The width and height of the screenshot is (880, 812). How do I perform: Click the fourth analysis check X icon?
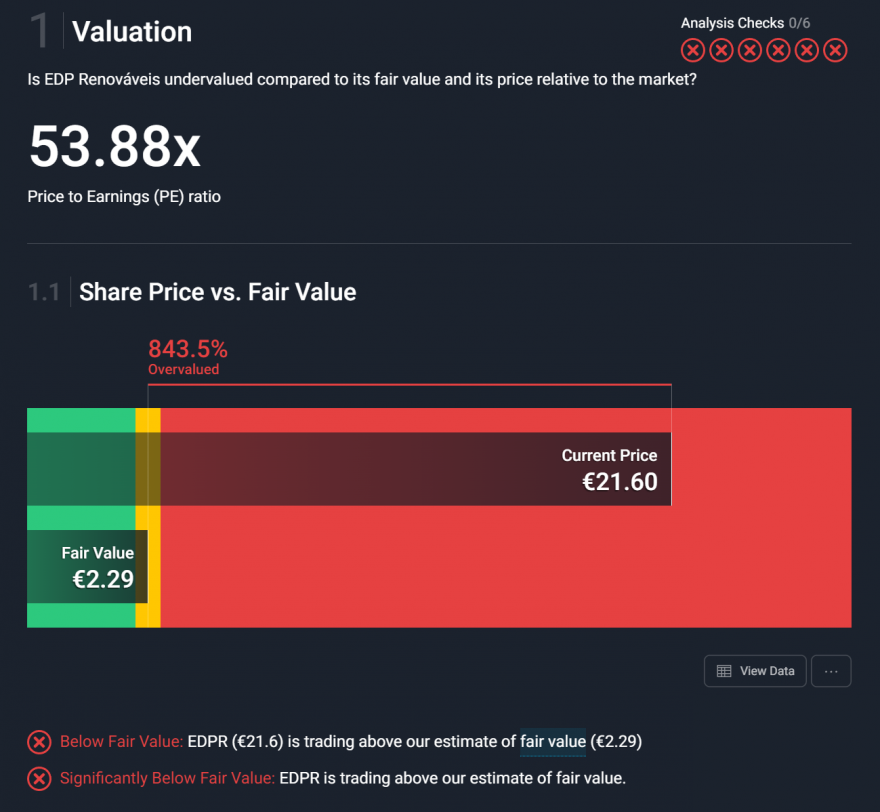[x=778, y=50]
